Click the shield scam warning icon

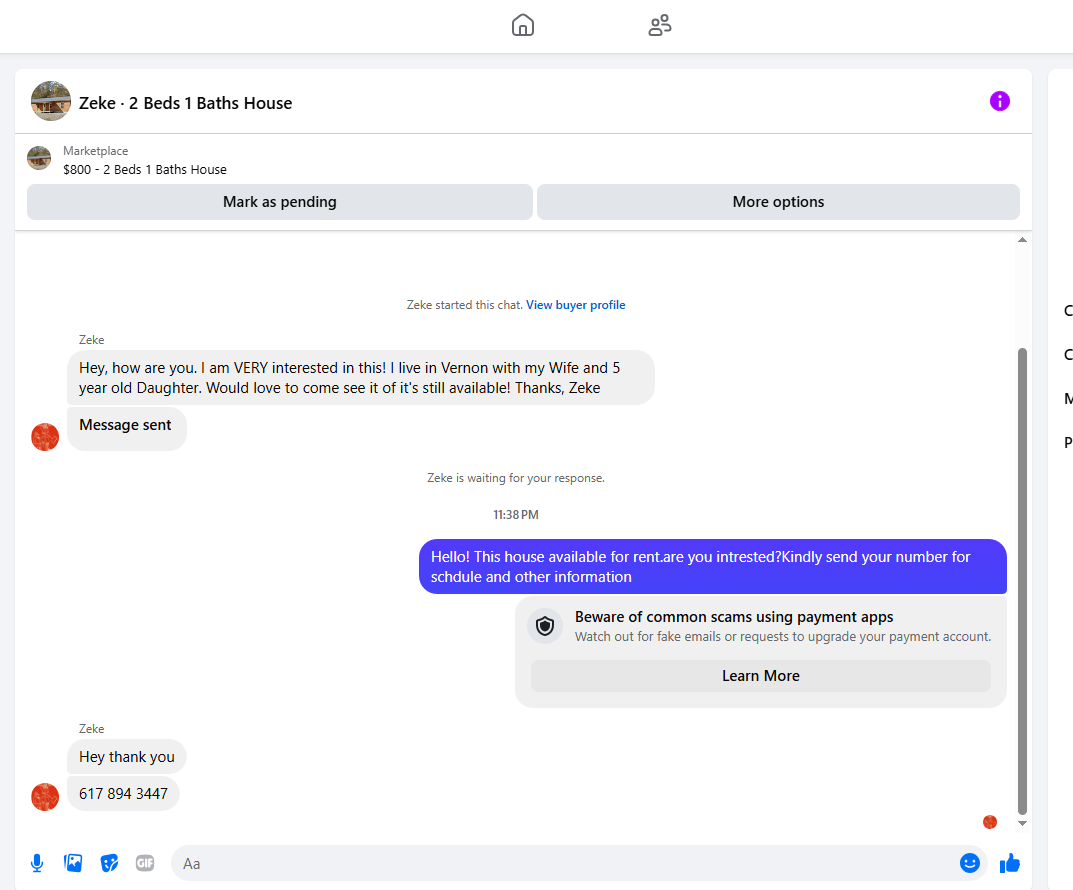545,626
